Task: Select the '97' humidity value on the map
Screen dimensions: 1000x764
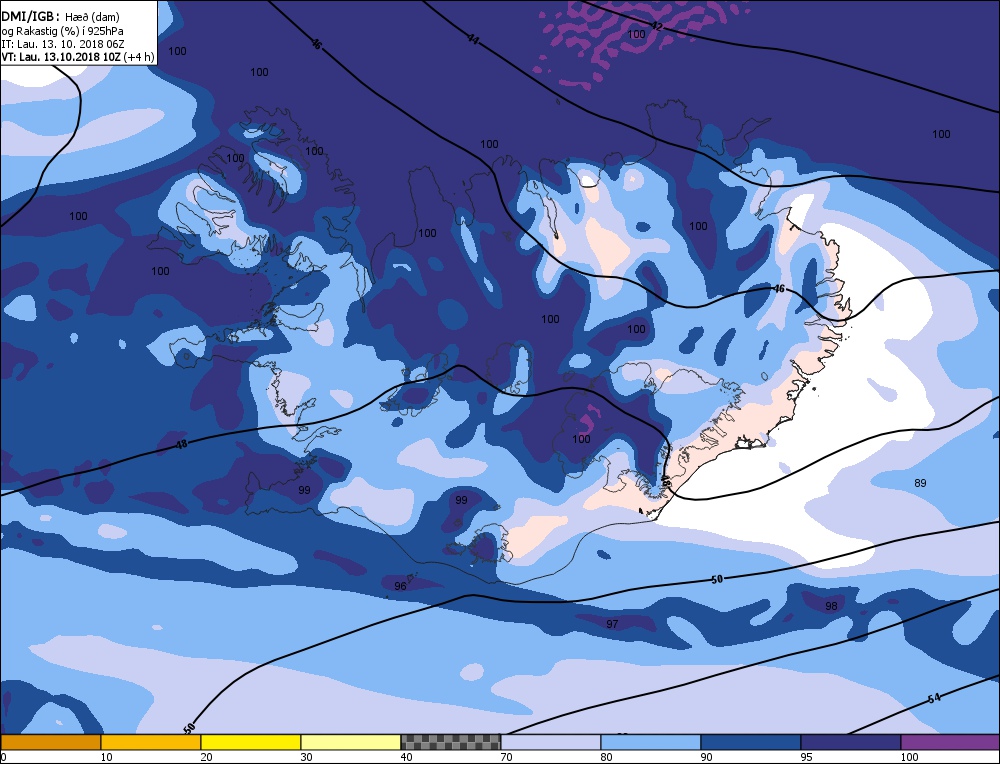Action: point(612,624)
